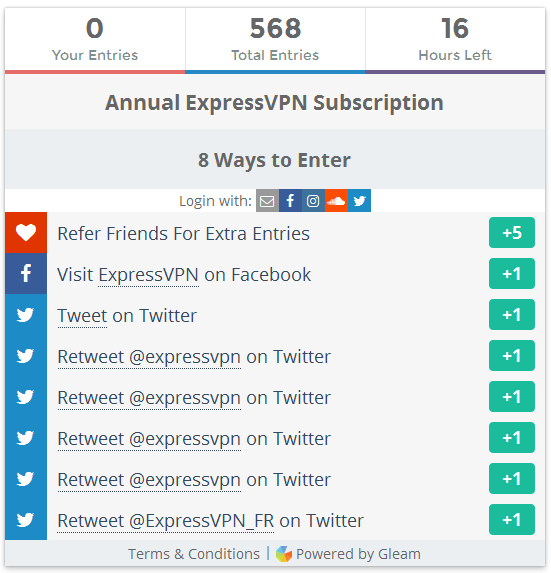551x573 pixels.
Task: Claim +1 for Tweet on Twitter
Action: (x=512, y=315)
